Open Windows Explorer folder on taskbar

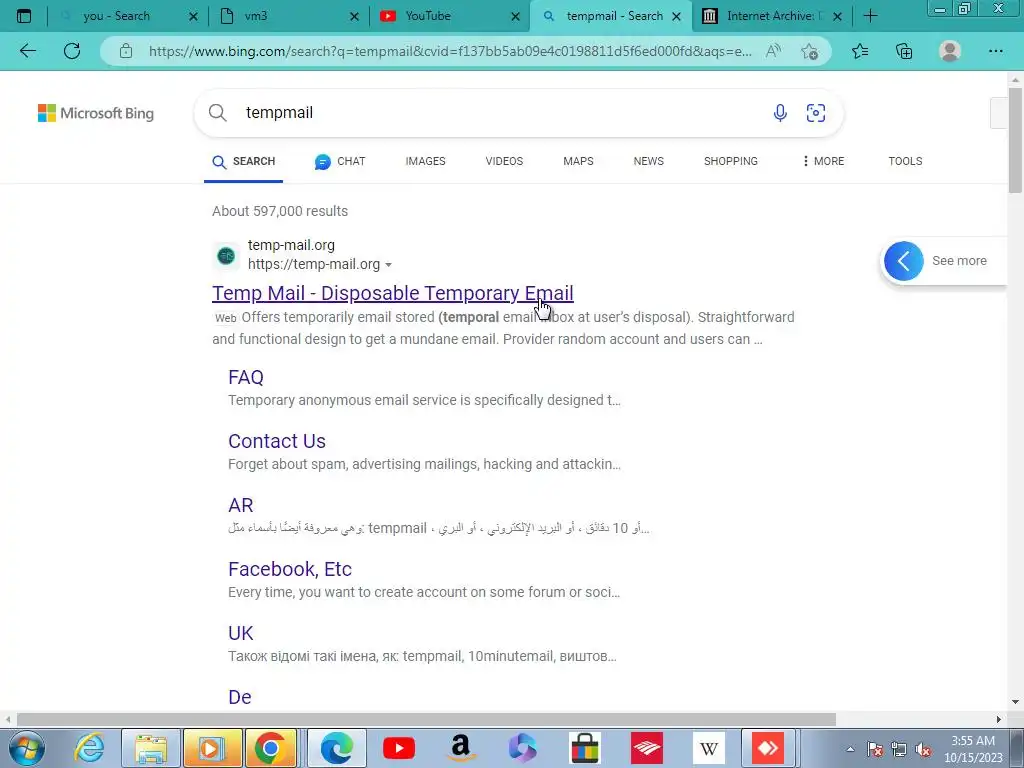tap(151, 748)
